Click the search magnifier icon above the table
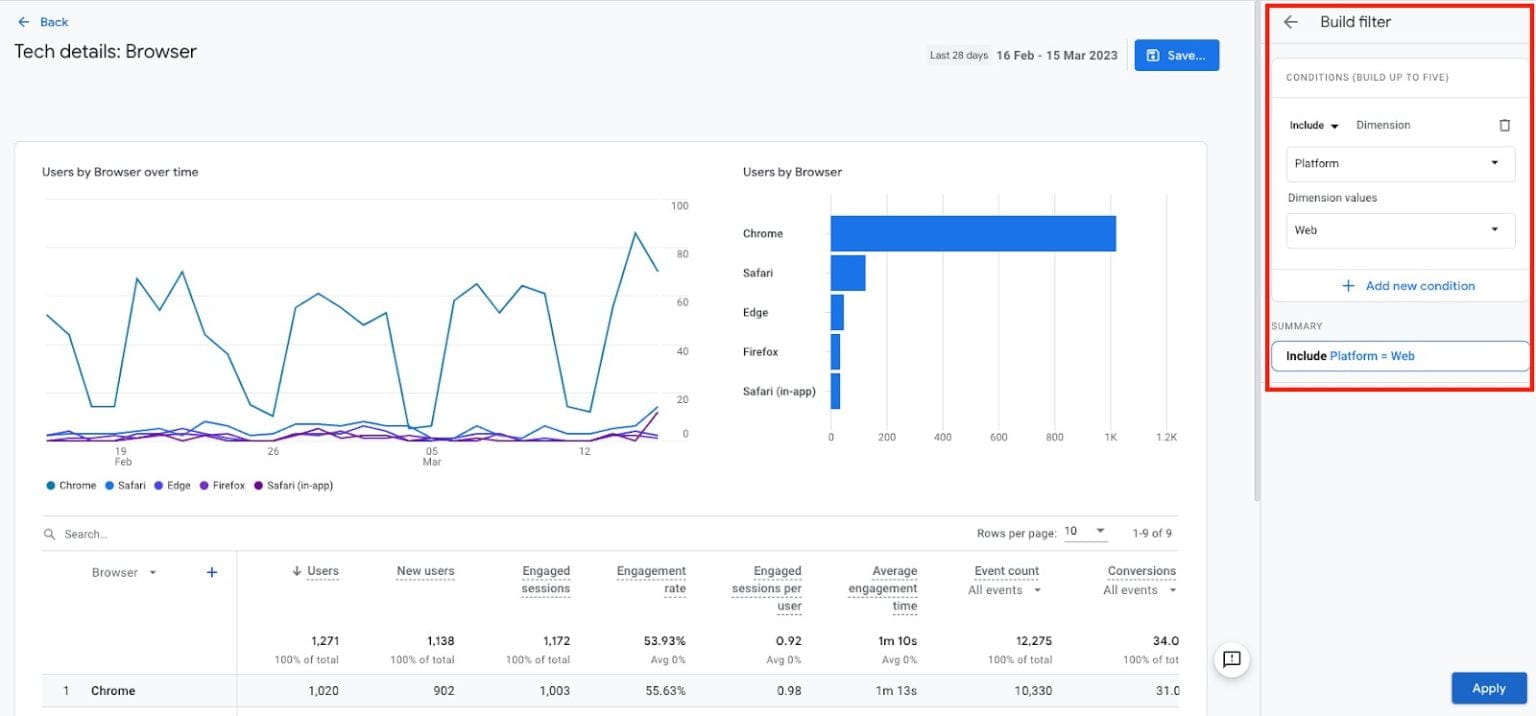This screenshot has height=716, width=1536. (x=49, y=533)
